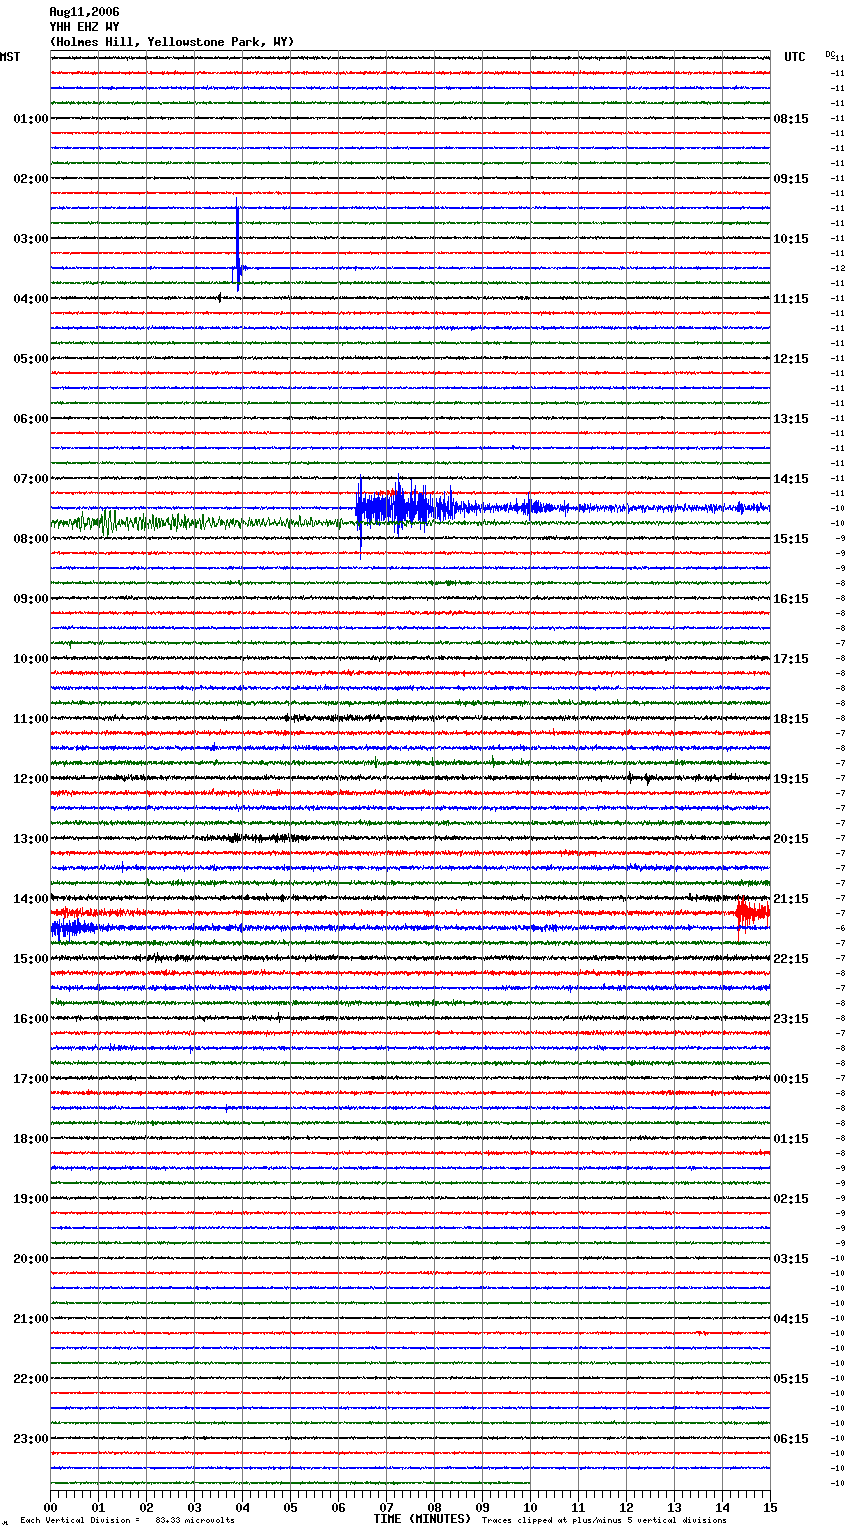Select the 23:00 MST hour label

(x=31, y=1439)
